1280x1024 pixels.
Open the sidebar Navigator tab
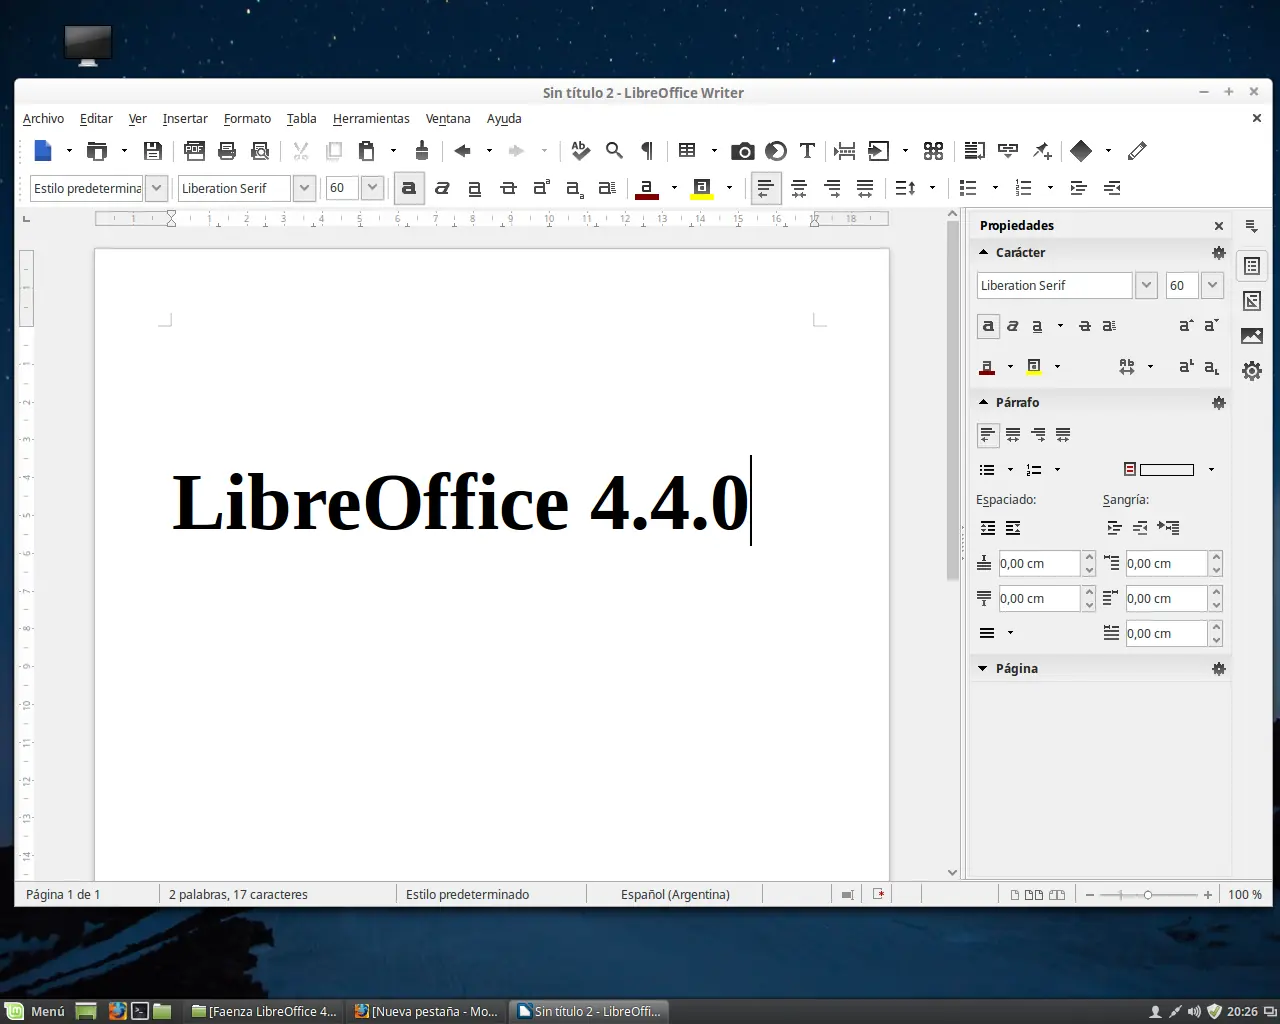[x=1252, y=371]
